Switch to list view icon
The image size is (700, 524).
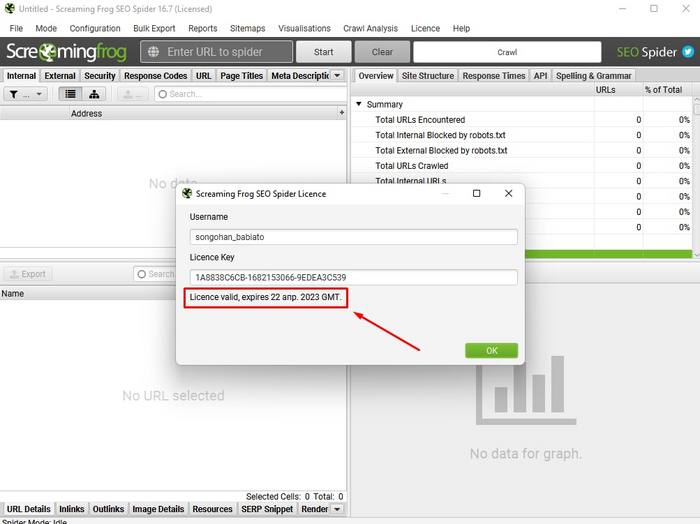click(x=71, y=94)
